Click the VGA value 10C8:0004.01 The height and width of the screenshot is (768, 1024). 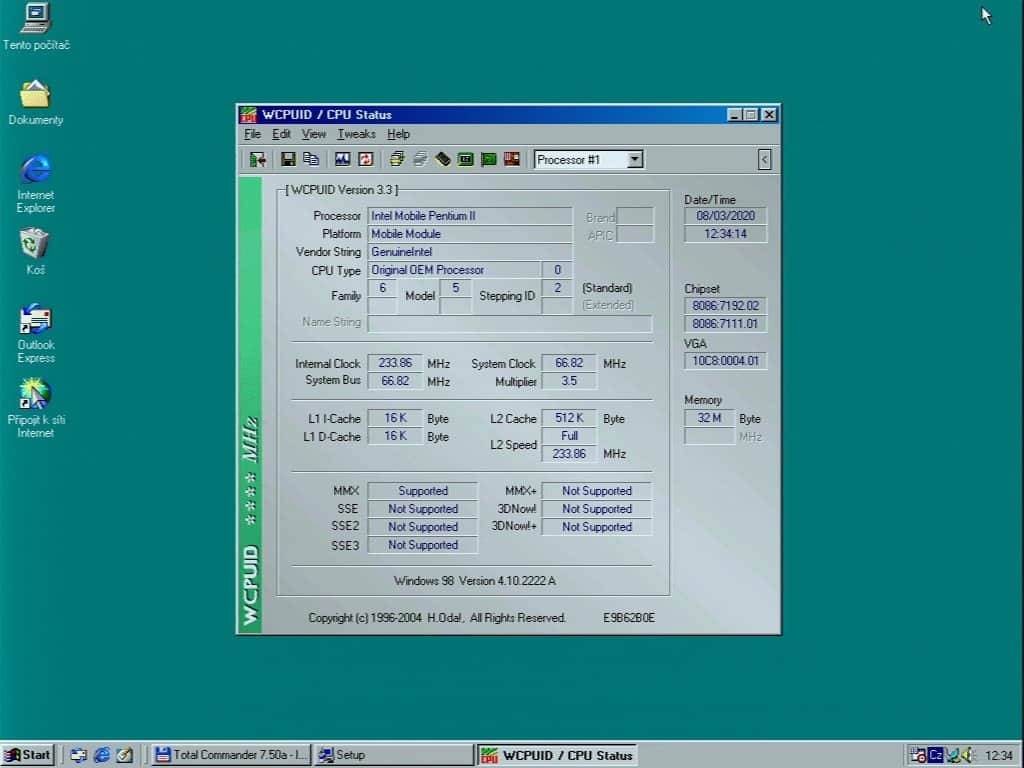tap(726, 360)
